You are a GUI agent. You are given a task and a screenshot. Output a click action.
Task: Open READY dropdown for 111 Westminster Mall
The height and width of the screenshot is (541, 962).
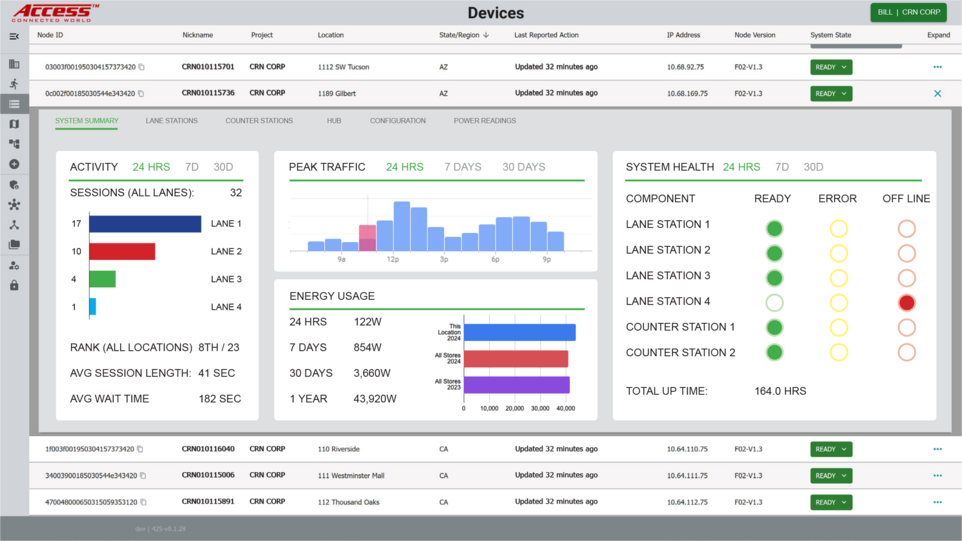[831, 476]
